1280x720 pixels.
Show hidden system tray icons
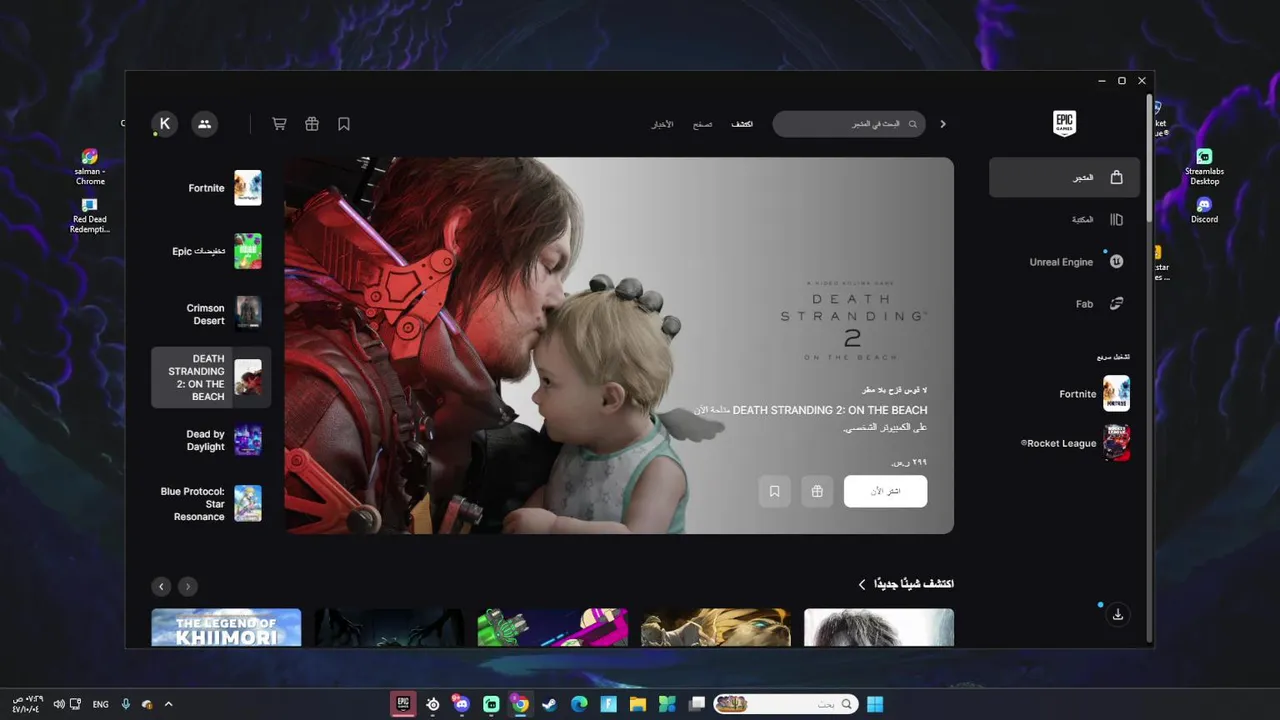(168, 704)
